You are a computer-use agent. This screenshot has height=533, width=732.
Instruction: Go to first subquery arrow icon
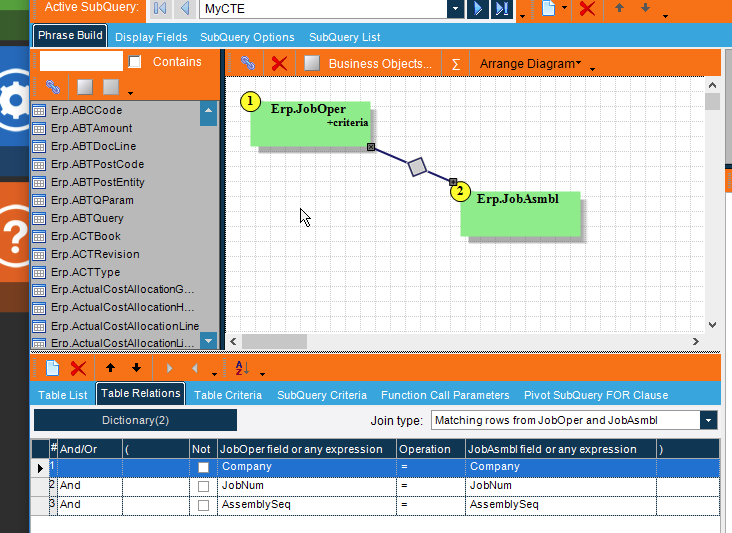(160, 8)
